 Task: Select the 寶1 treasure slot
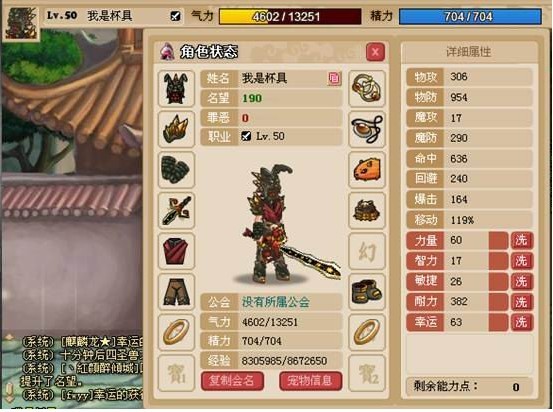(176, 373)
